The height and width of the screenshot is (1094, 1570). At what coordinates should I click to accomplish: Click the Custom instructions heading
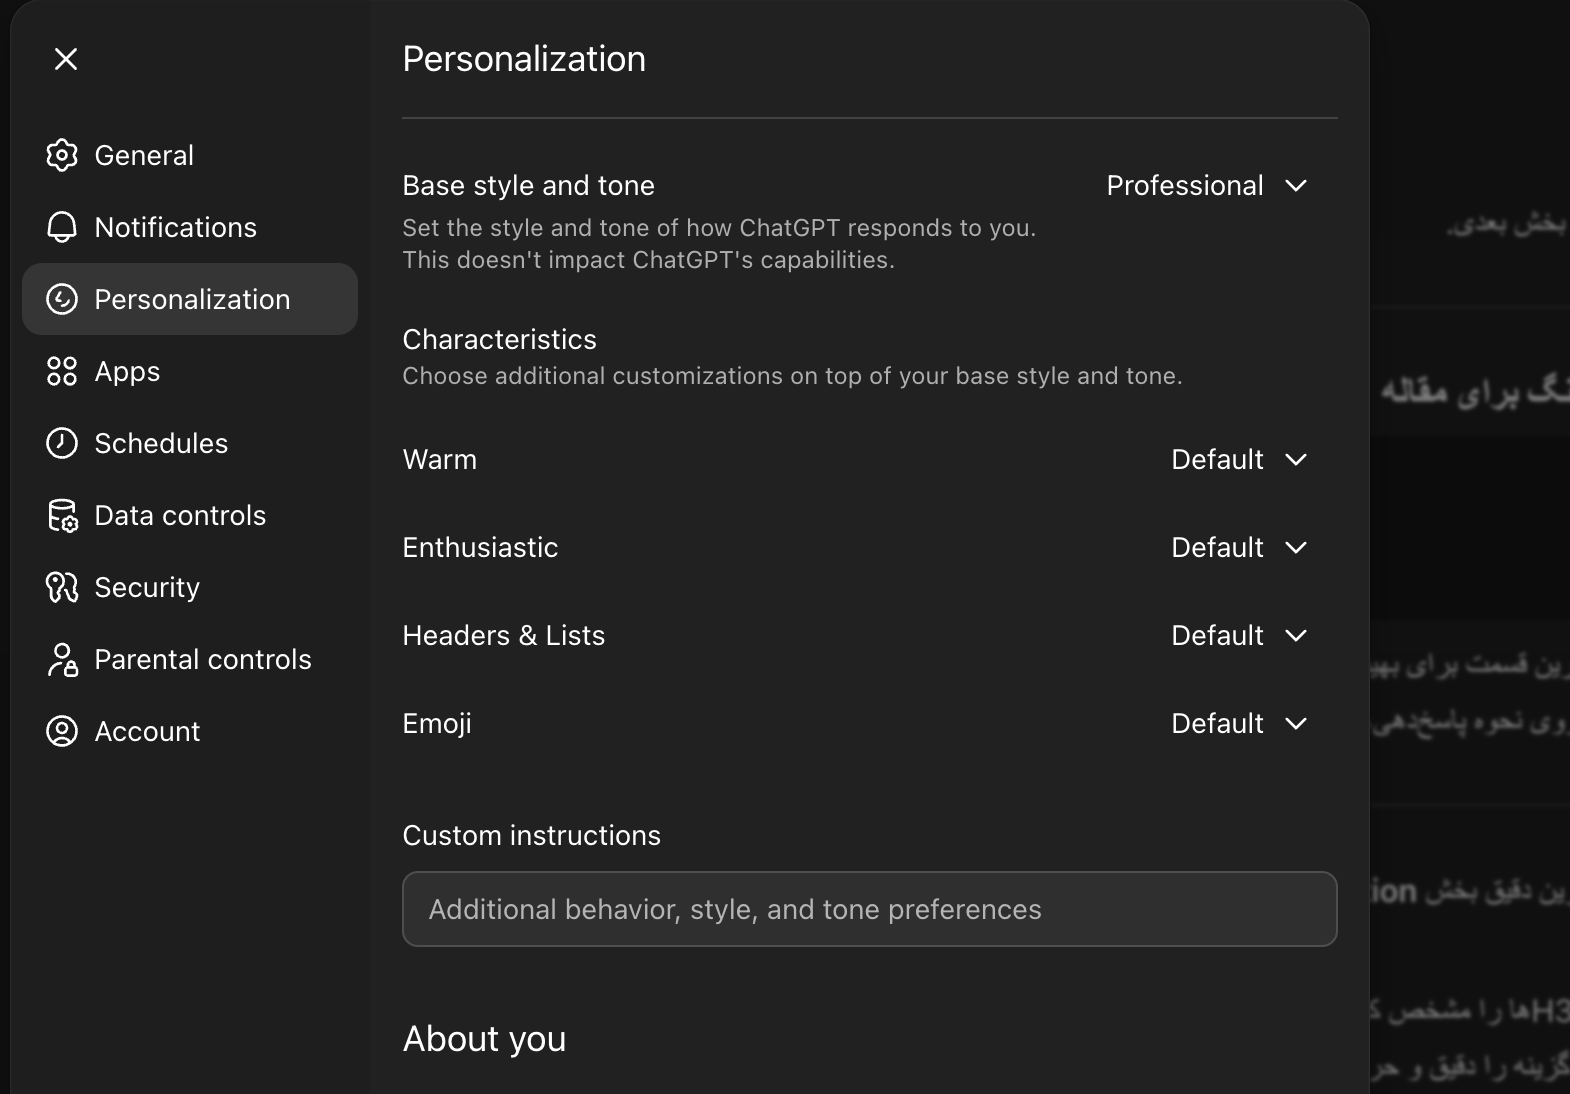[x=532, y=835]
